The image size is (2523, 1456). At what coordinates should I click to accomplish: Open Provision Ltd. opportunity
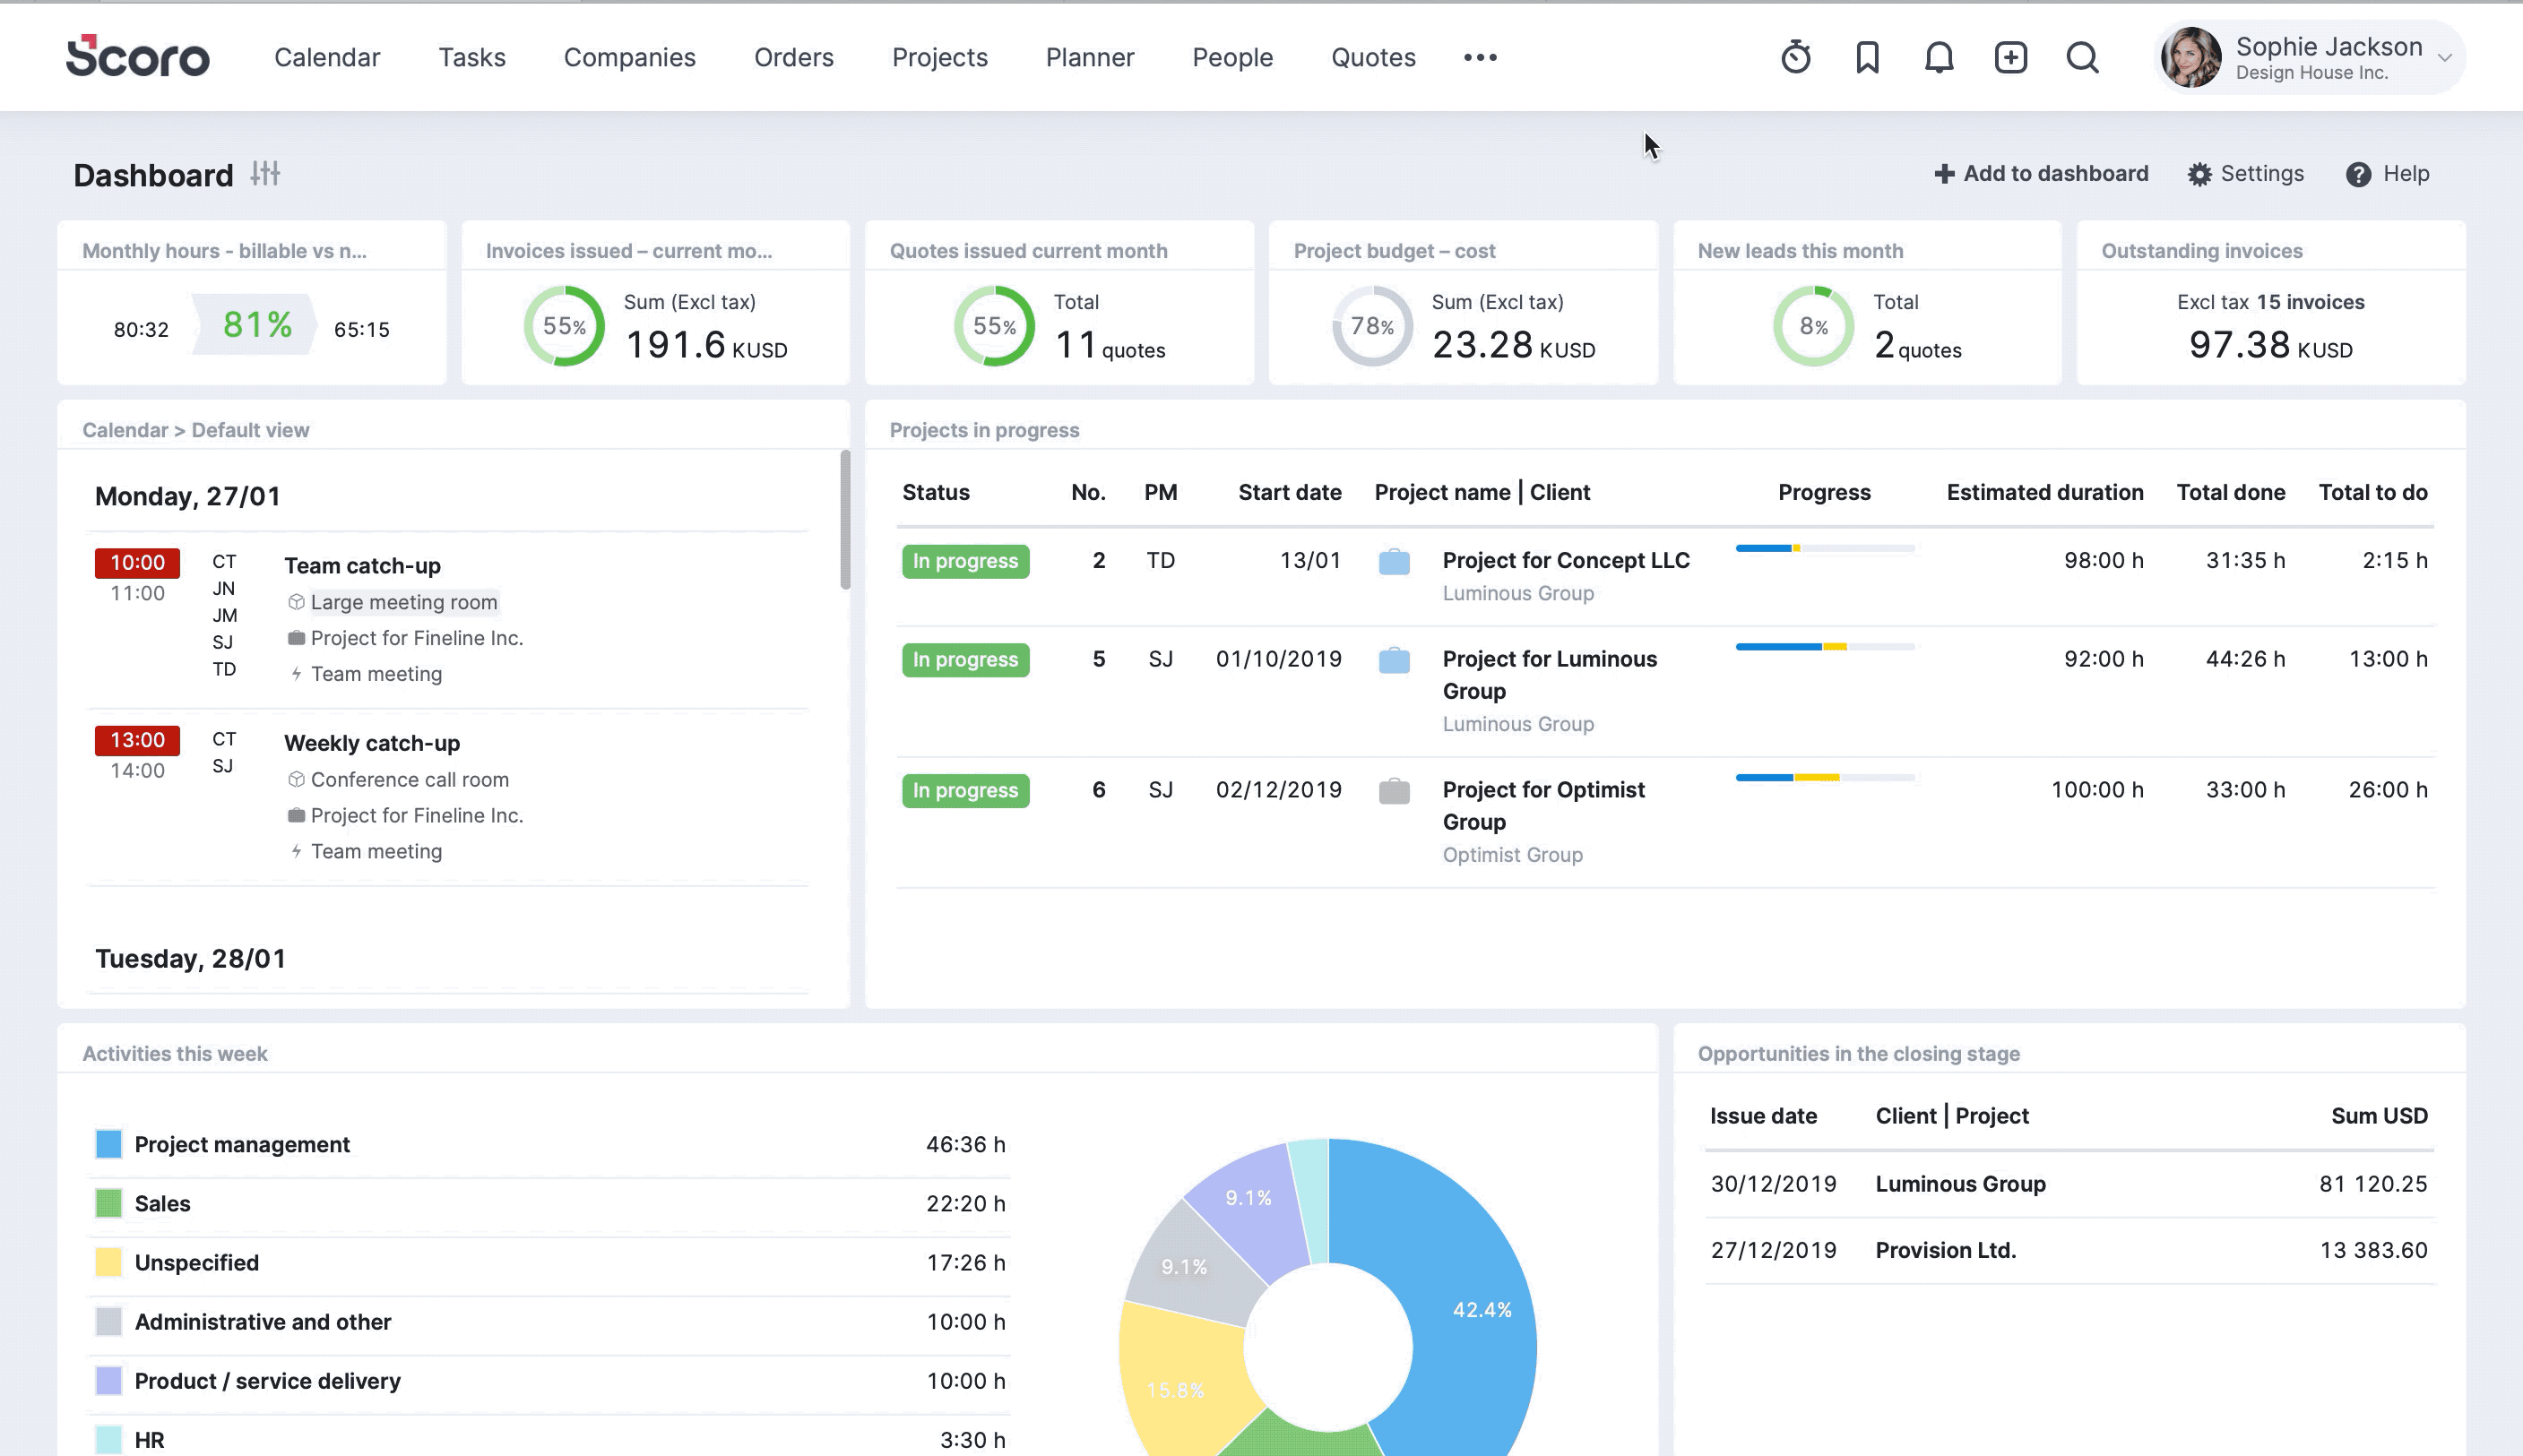tap(1945, 1250)
